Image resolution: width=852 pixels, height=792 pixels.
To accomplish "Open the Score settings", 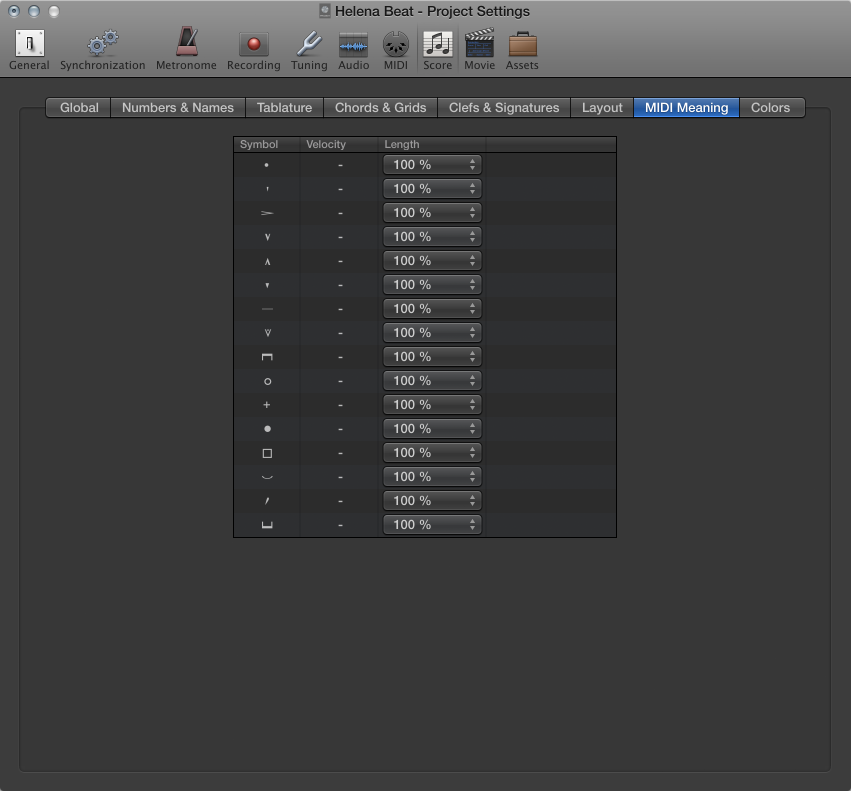I will point(437,45).
